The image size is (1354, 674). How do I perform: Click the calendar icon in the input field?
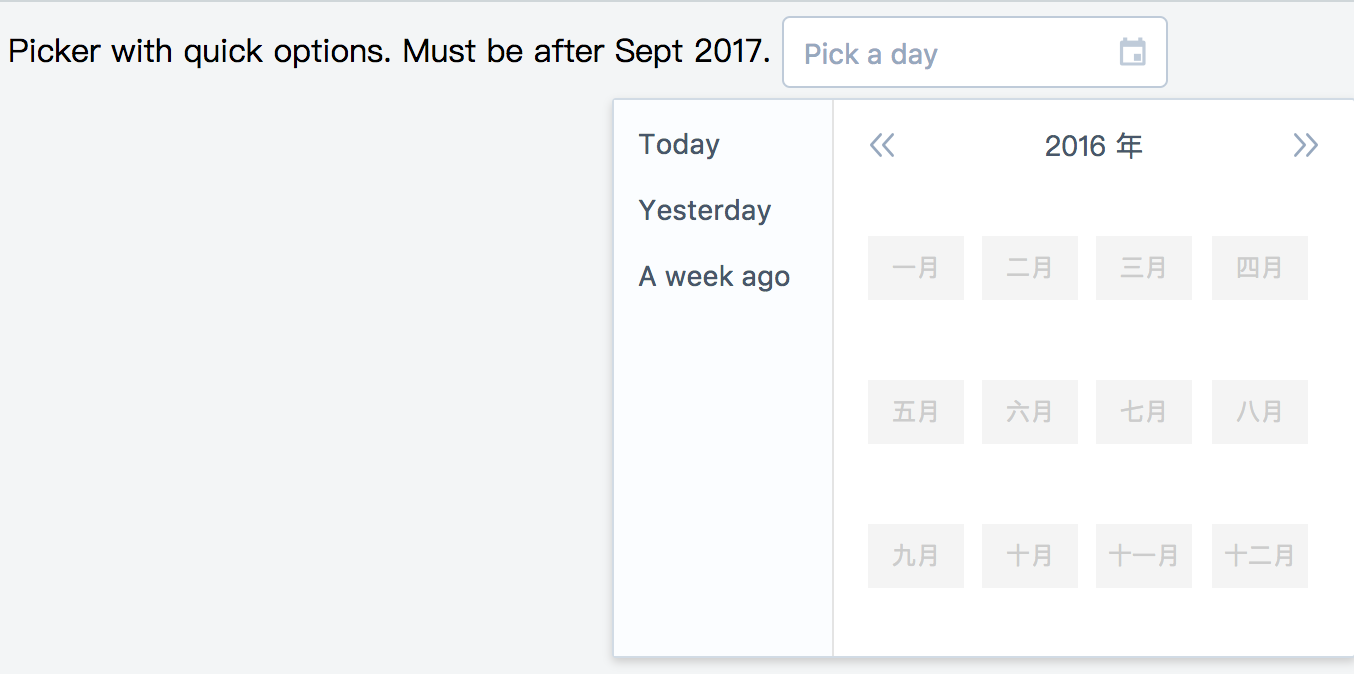[1133, 53]
